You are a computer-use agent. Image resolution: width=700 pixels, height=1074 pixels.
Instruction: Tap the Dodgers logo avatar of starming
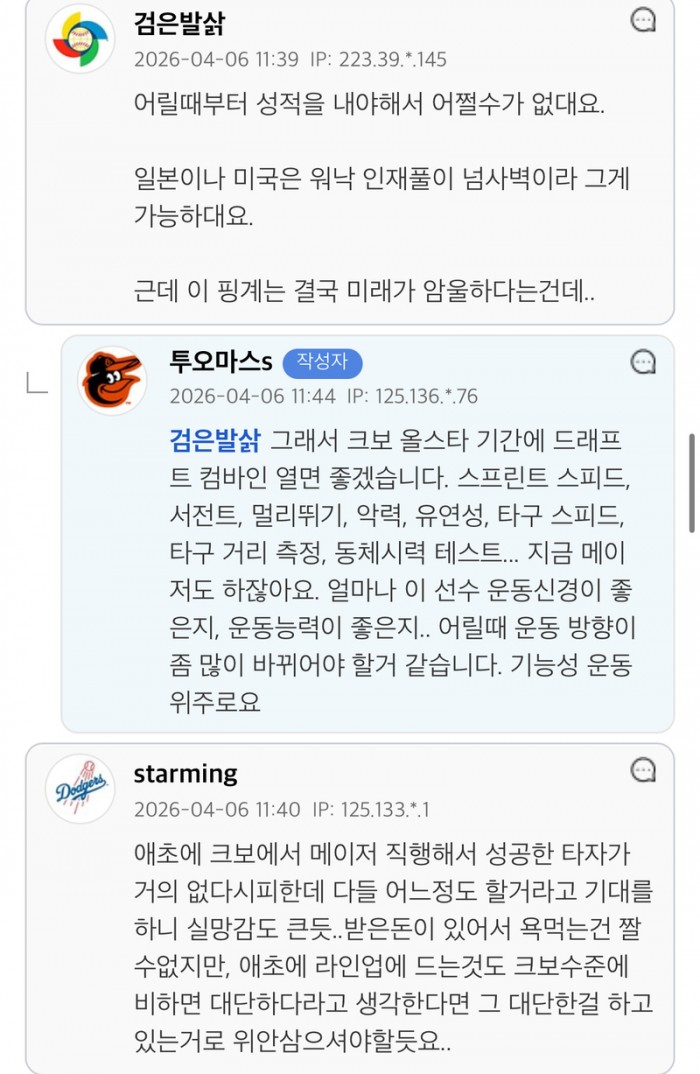coord(82,789)
